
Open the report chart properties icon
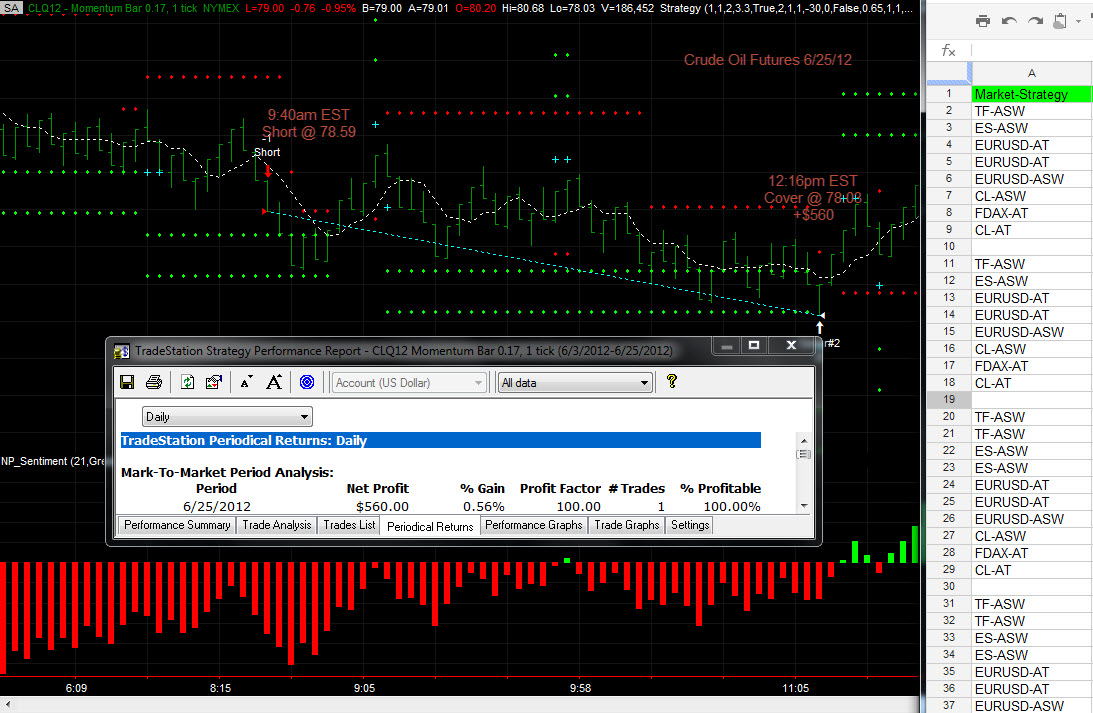point(214,382)
